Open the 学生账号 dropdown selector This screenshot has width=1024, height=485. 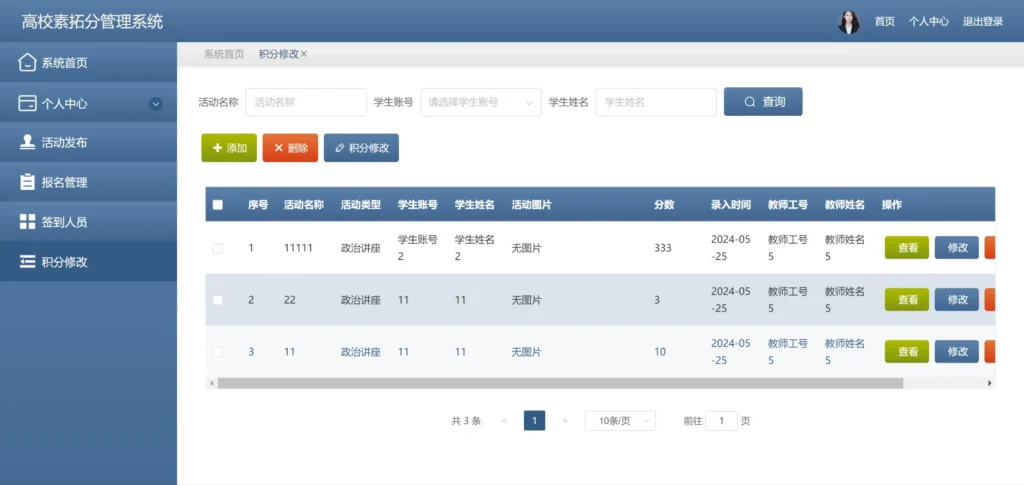pos(481,102)
